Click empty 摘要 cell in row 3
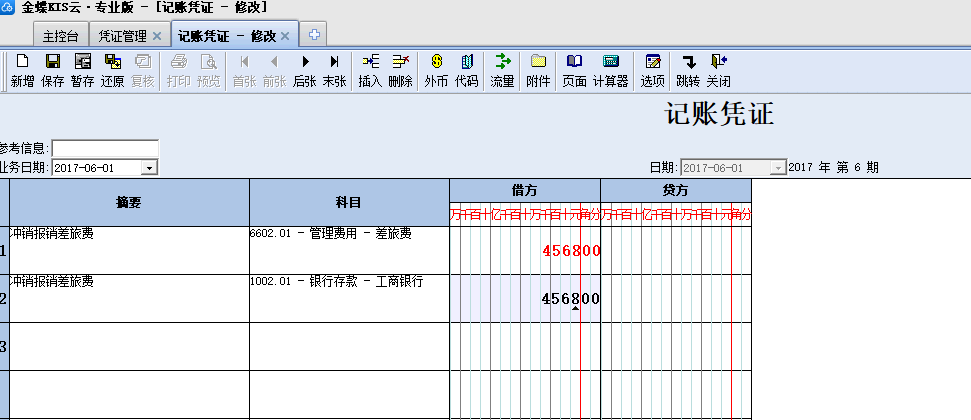 [x=129, y=346]
